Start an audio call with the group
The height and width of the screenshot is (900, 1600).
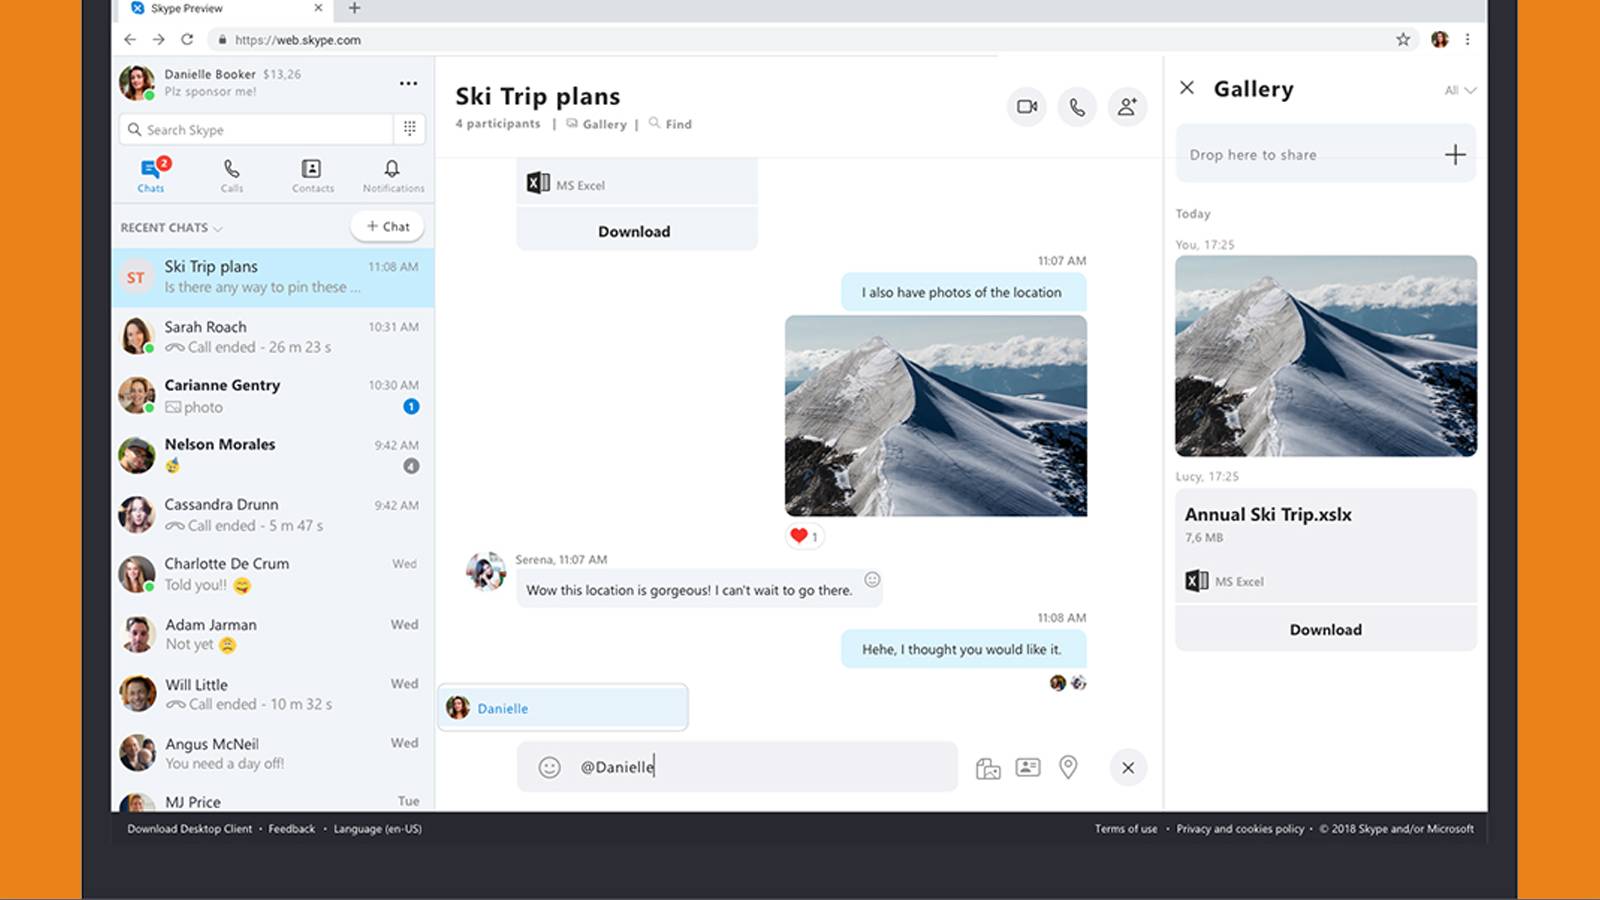click(1077, 106)
